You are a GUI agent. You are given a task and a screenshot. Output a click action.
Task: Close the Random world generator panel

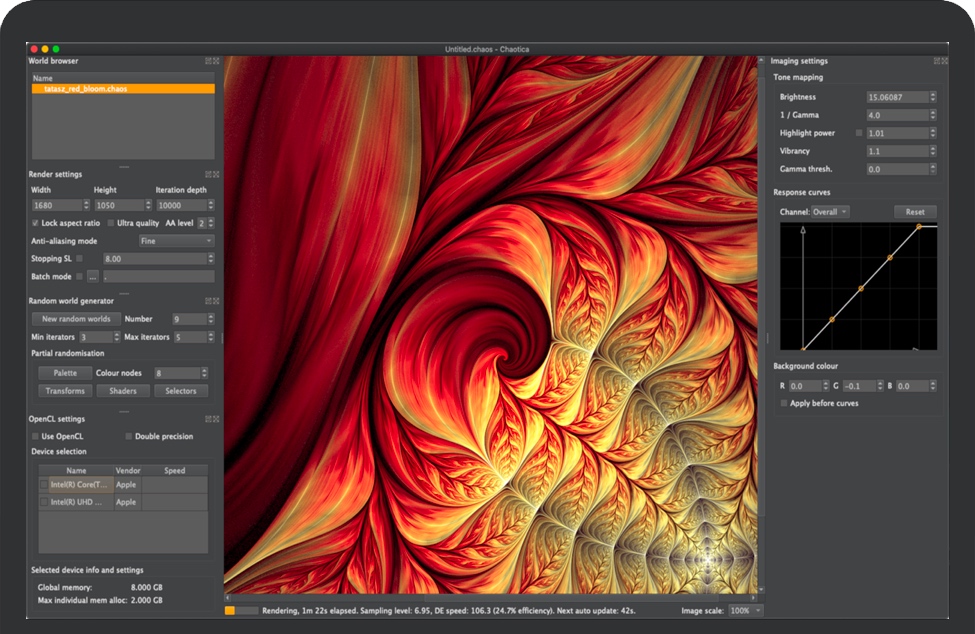click(x=216, y=301)
